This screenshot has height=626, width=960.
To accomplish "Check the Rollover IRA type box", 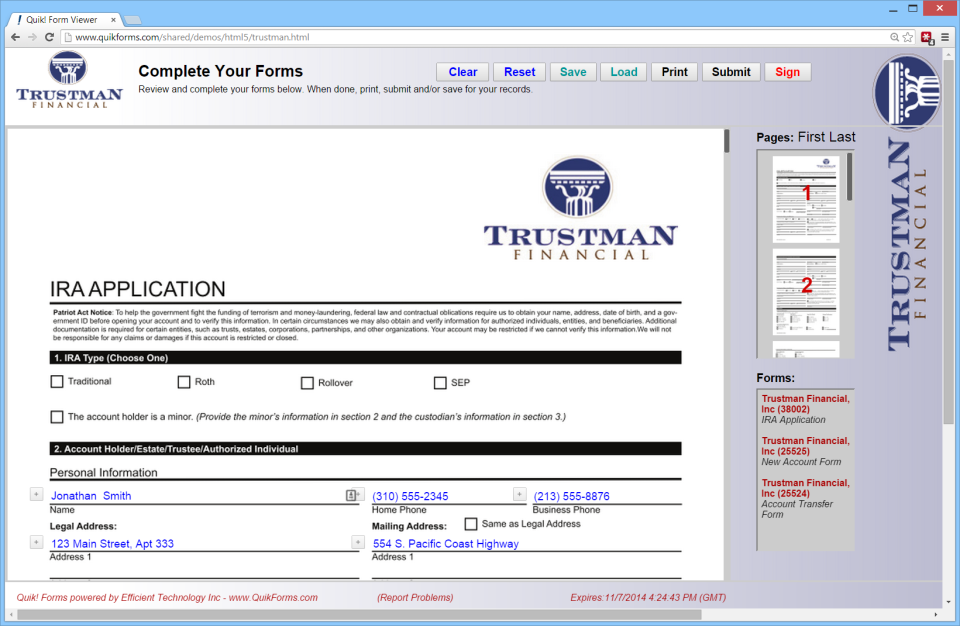I will point(307,383).
